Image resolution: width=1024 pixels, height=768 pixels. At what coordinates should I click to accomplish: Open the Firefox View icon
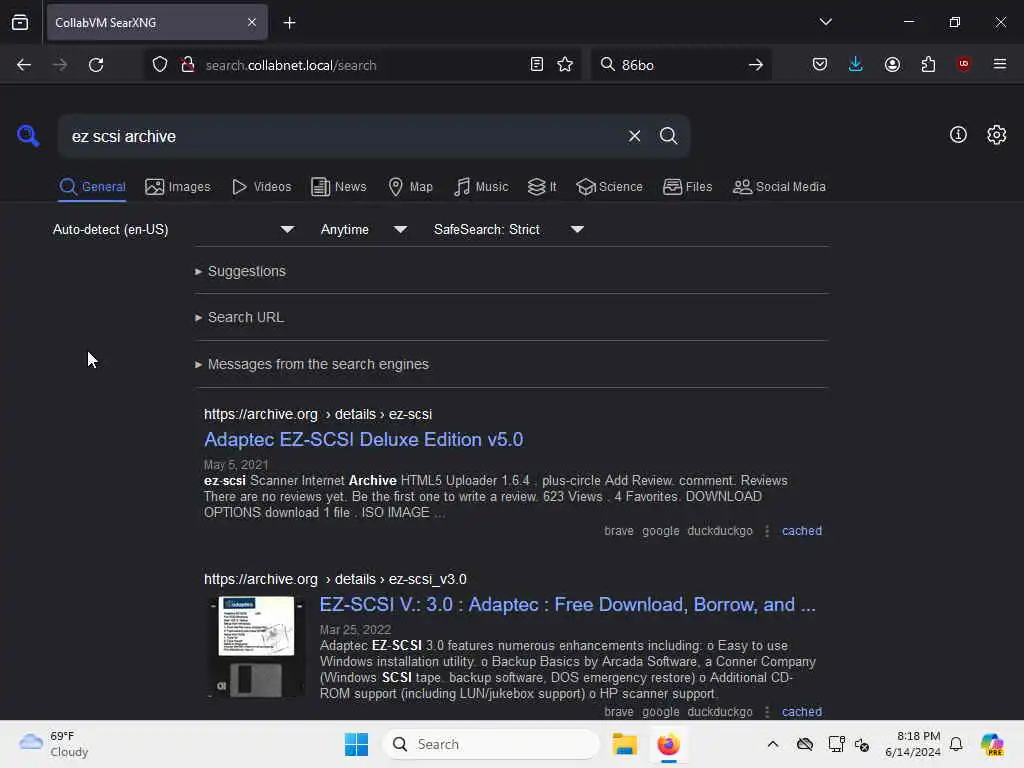[x=20, y=23]
